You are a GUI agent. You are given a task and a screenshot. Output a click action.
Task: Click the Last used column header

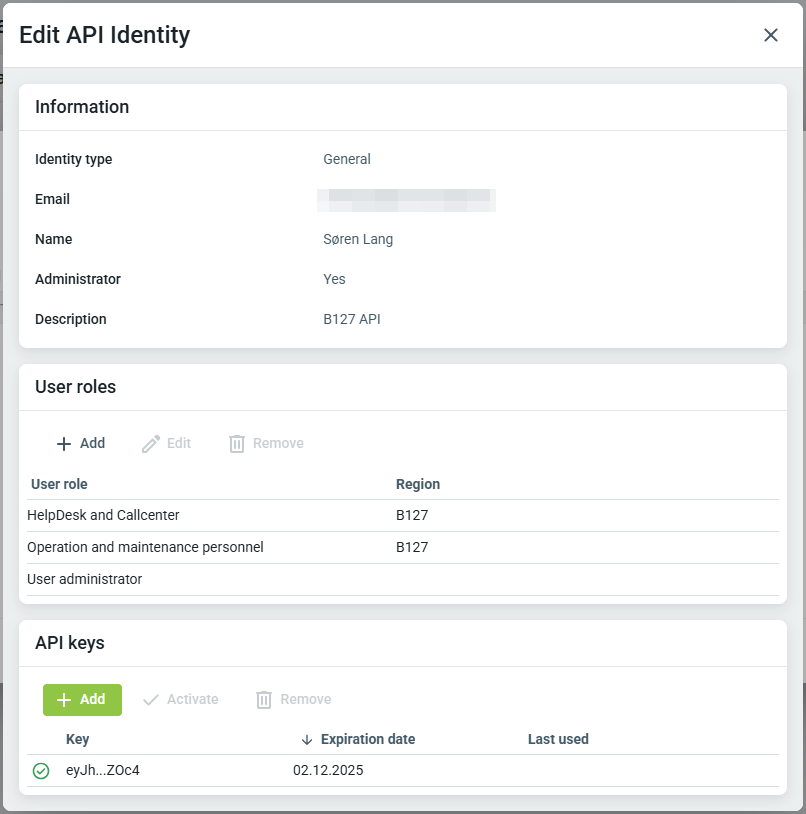(558, 740)
